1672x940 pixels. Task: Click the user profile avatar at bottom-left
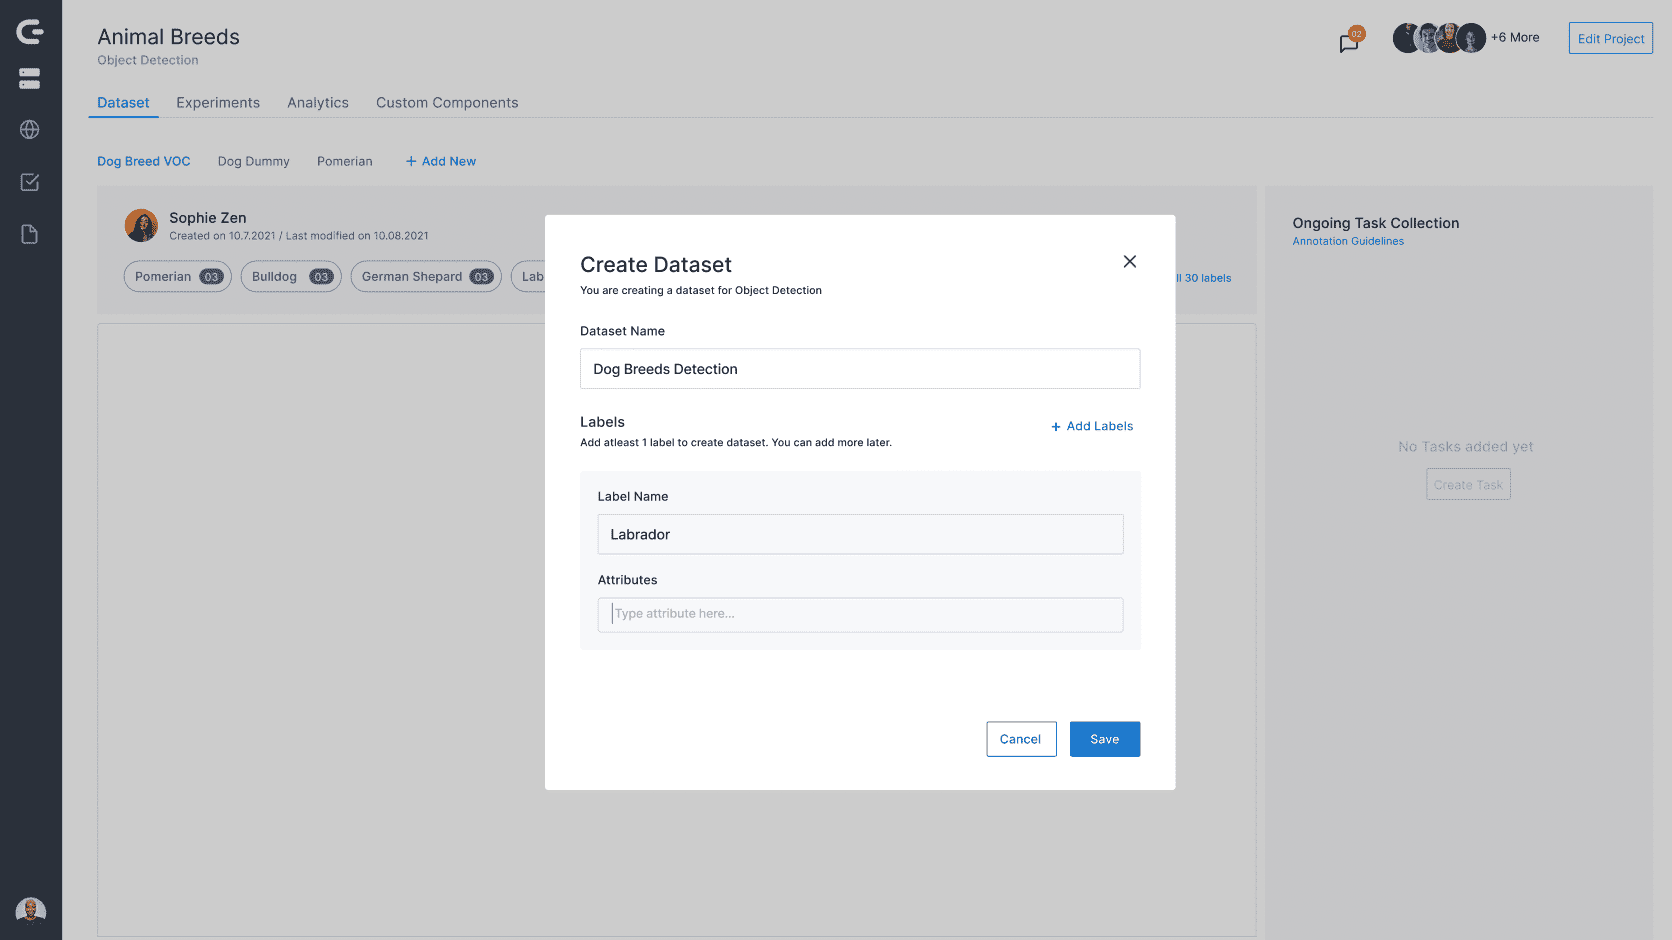[x=31, y=911]
